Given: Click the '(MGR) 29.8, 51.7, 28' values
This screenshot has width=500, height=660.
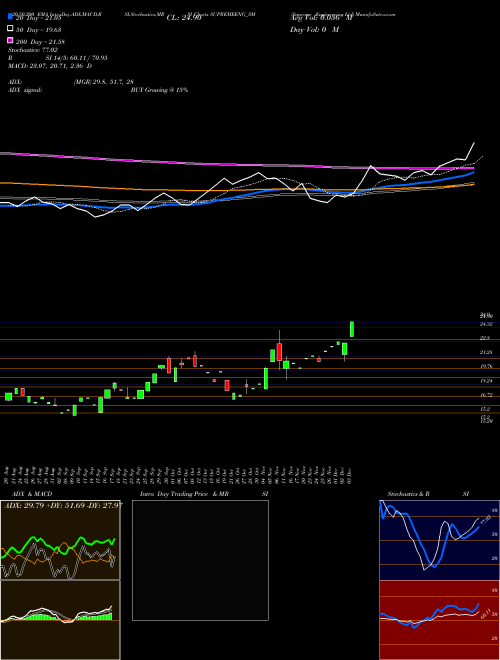Looking at the screenshot, I should click(x=104, y=82).
